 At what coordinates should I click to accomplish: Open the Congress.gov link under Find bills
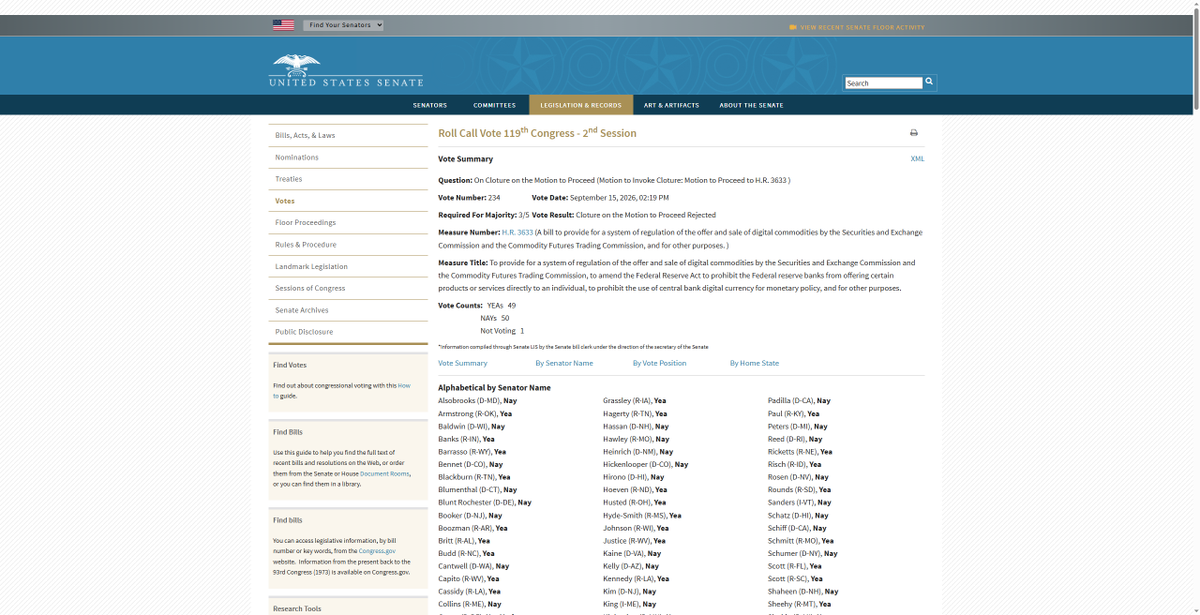377,551
